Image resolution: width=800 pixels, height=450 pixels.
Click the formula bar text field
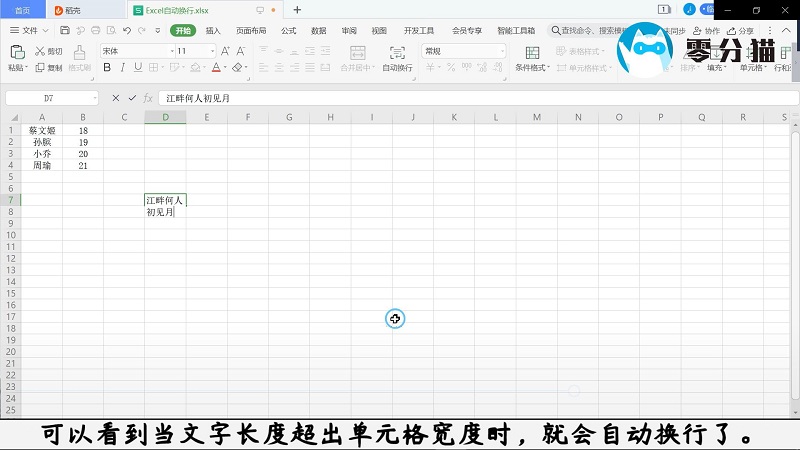click(x=478, y=98)
